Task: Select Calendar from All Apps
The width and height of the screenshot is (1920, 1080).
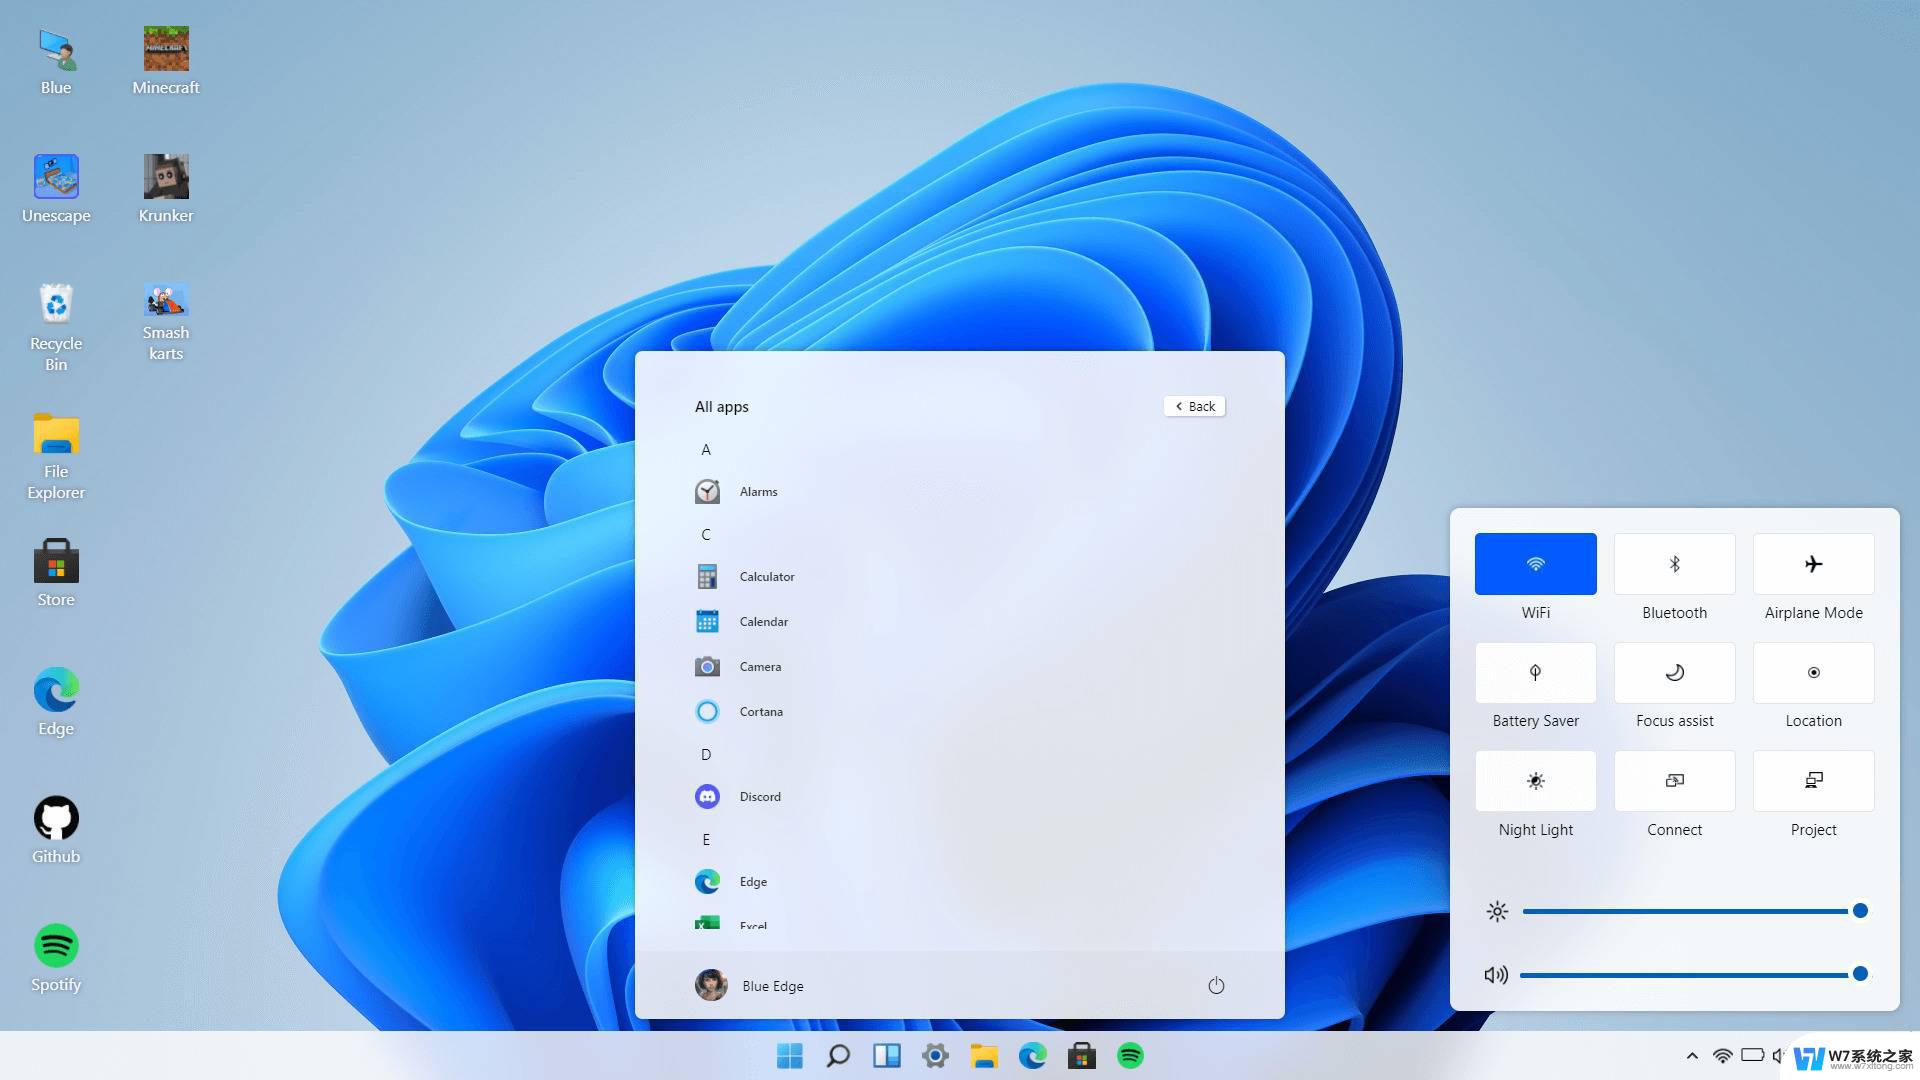Action: point(764,621)
